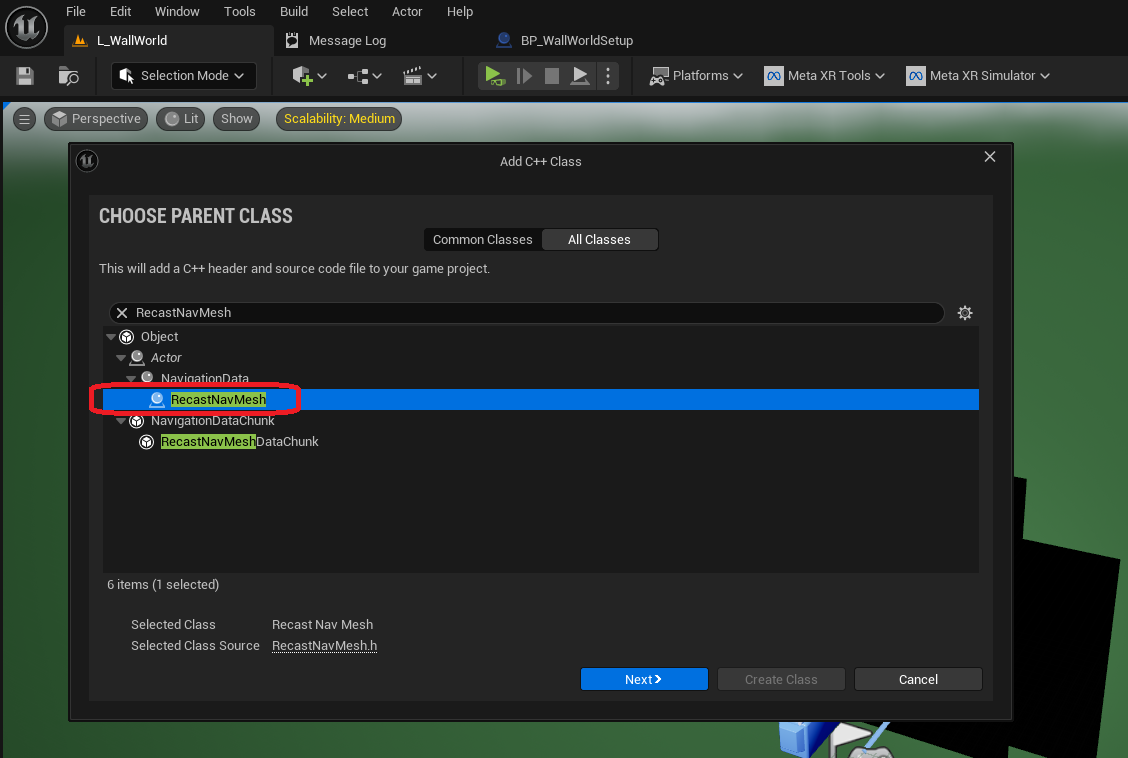Open viewport hamburger options menu
Viewport: 1128px width, 758px height.
(25, 119)
